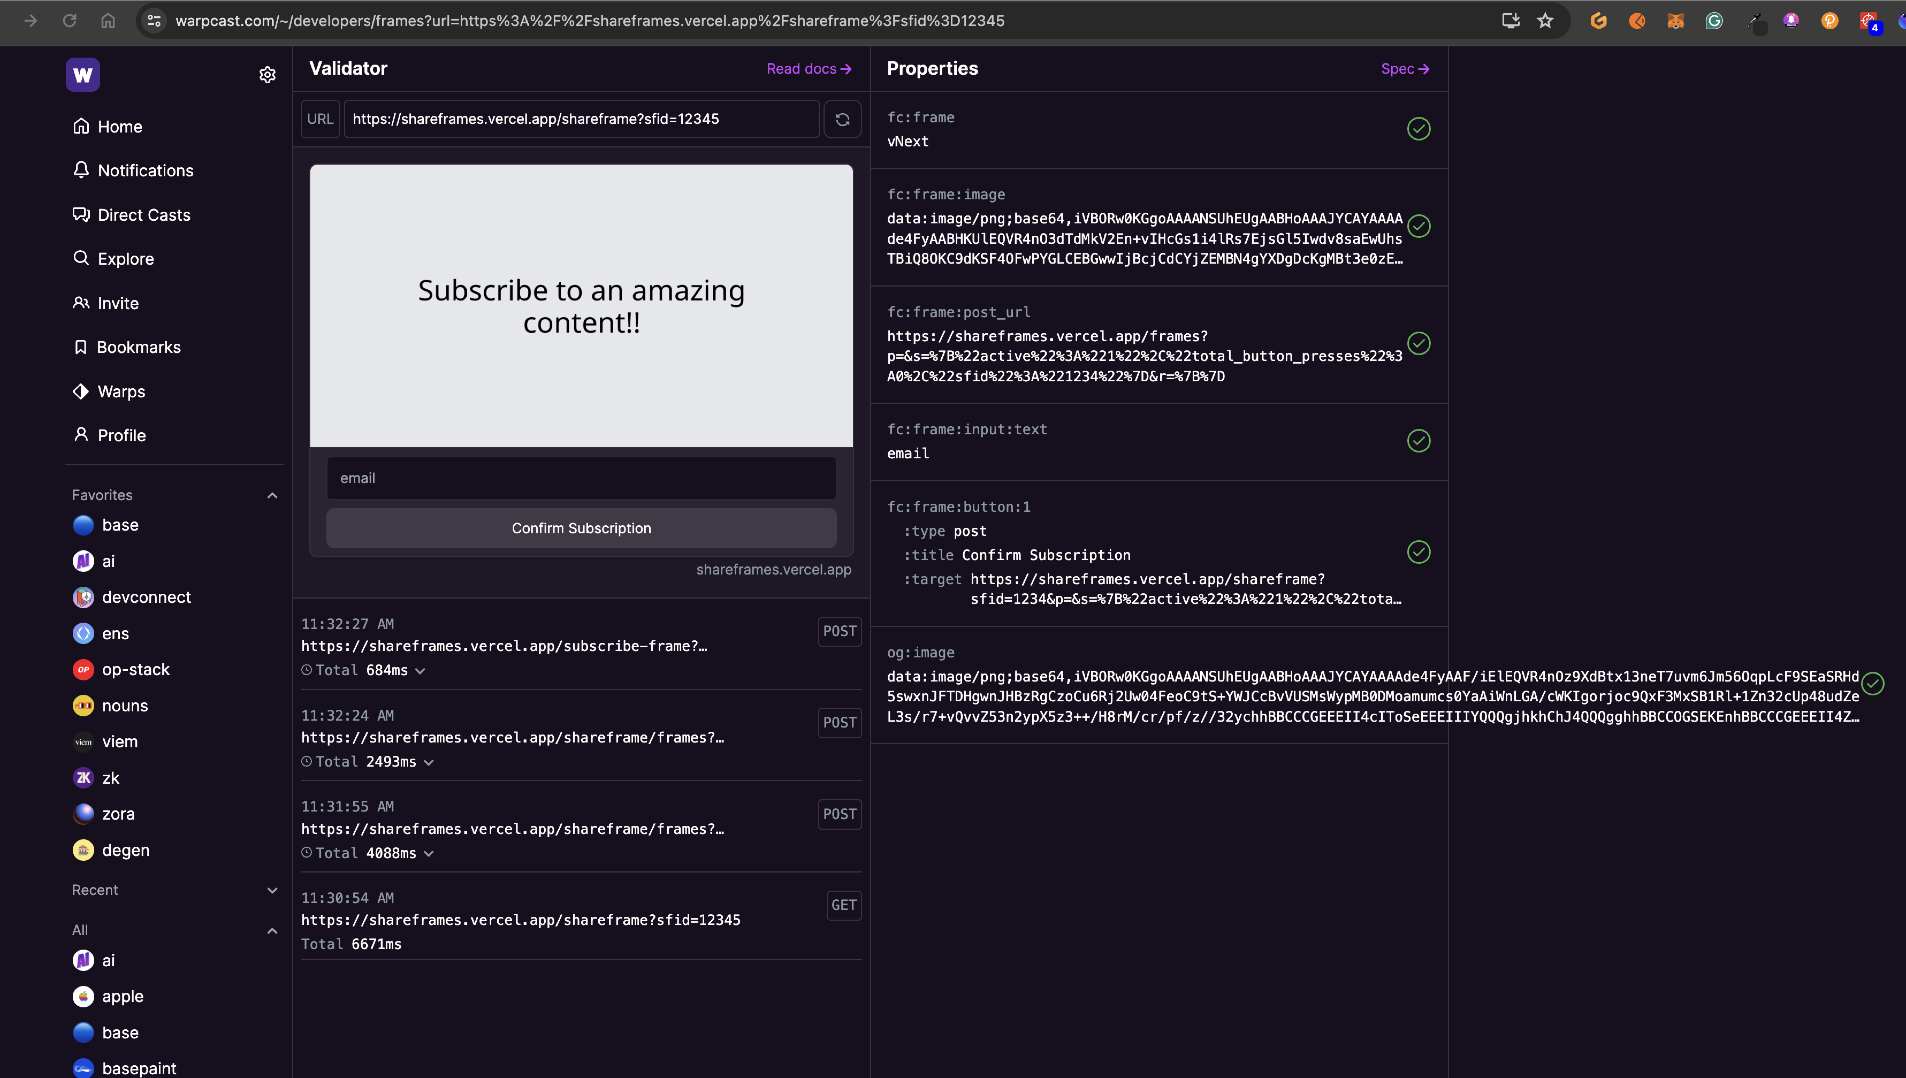Click the Warps diamond icon
This screenshot has height=1078, width=1906.
click(x=81, y=391)
